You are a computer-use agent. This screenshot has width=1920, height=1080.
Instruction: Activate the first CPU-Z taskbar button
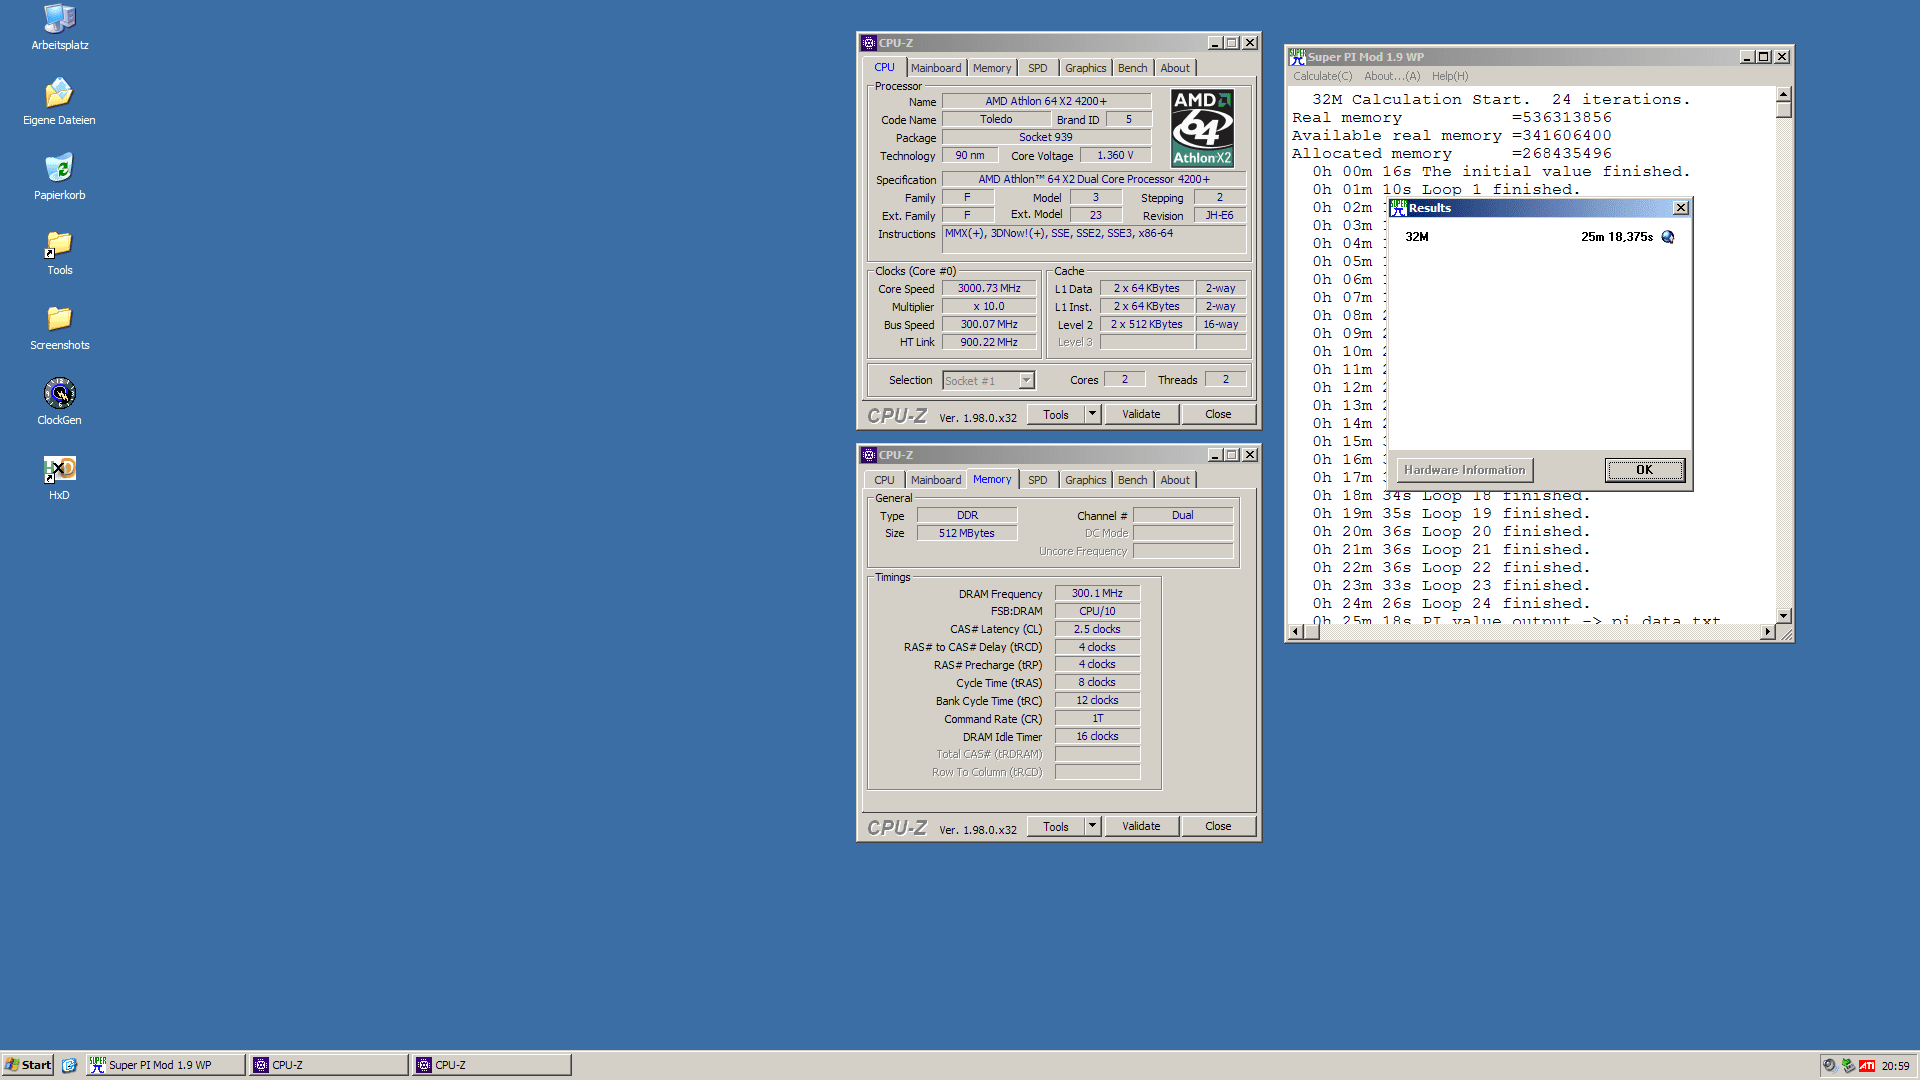pyautogui.click(x=329, y=1065)
